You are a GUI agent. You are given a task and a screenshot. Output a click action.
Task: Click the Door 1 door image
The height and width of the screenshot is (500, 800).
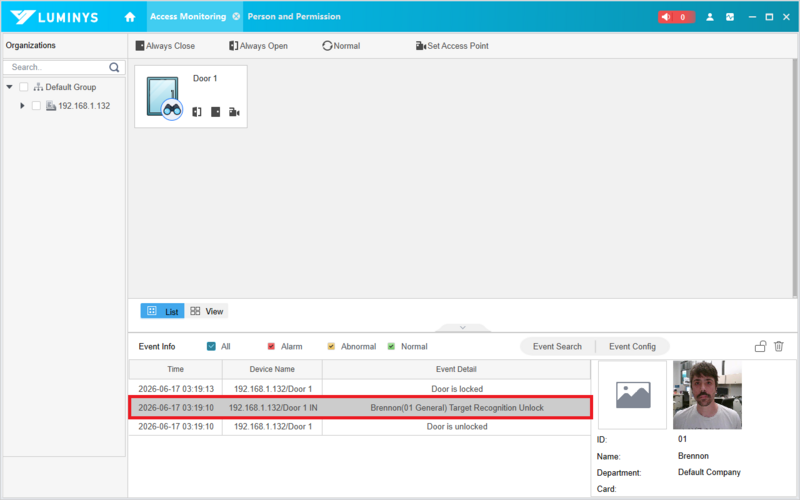[x=162, y=96]
